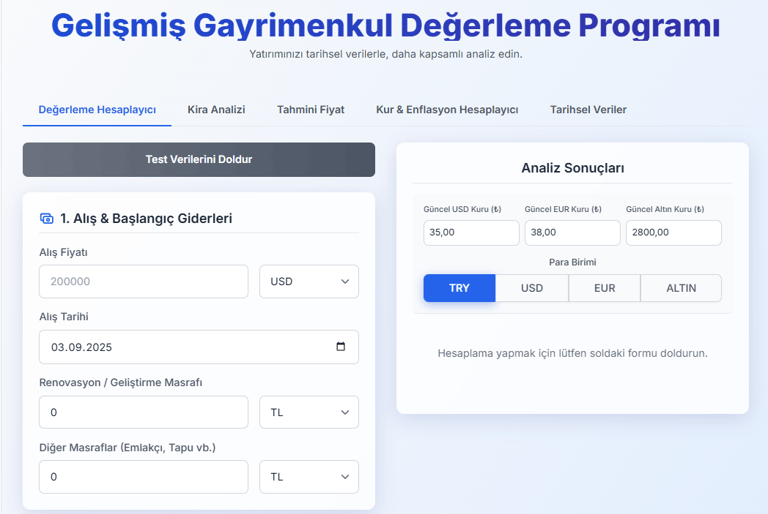Select EUR as Para Birimi

pyautogui.click(x=604, y=288)
